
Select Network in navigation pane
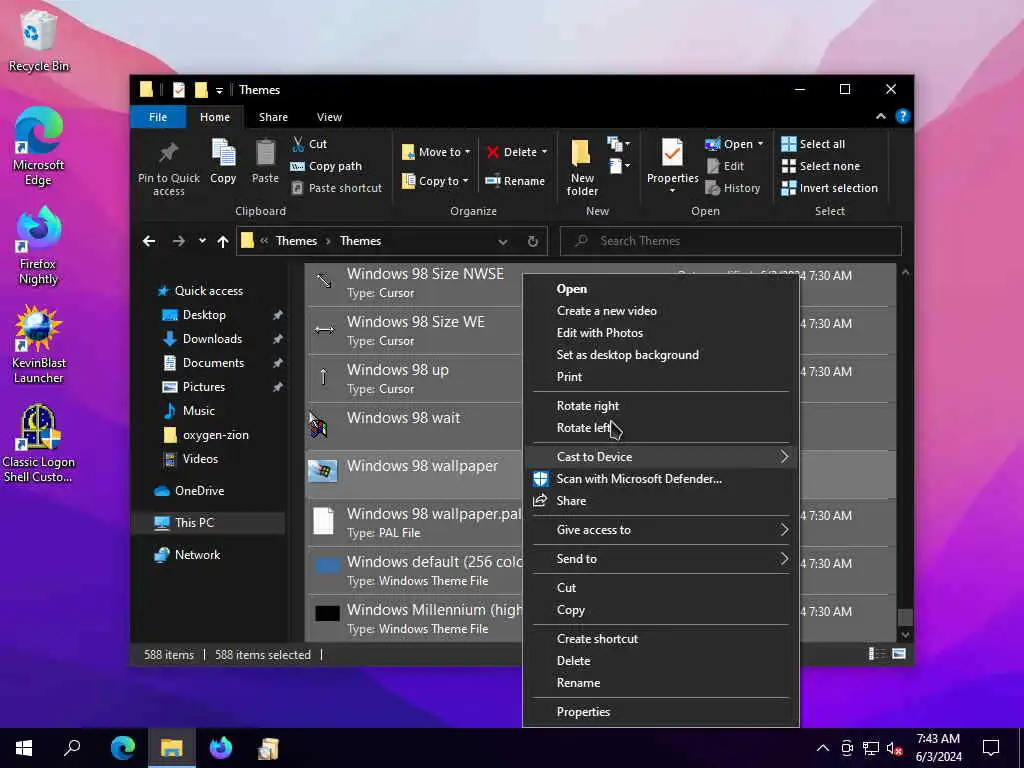197,554
